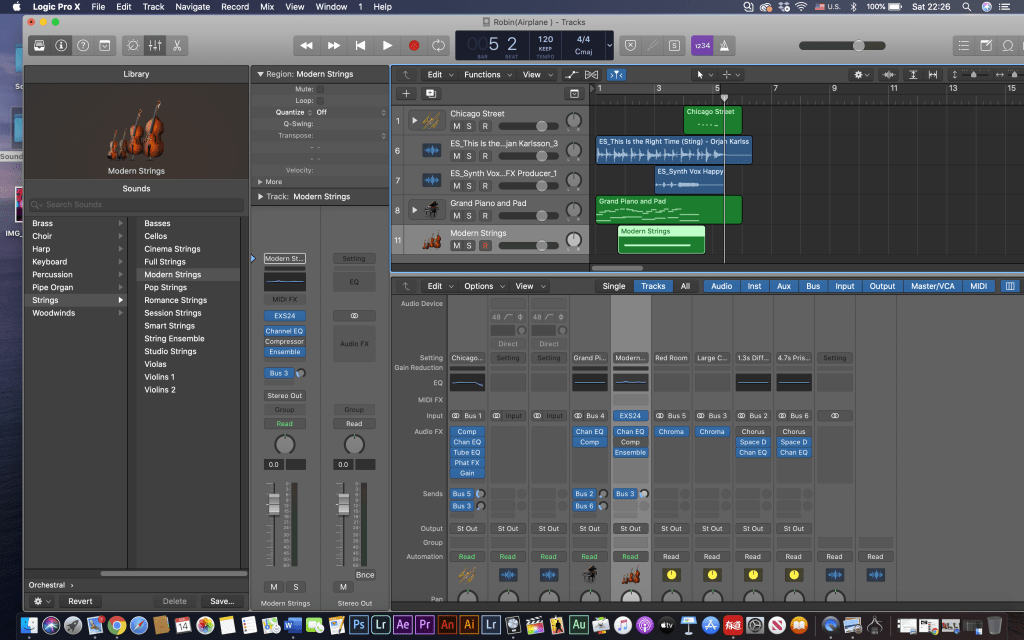1024x640 pixels.
Task: Open the Navigate menu
Action: pyautogui.click(x=195, y=6)
